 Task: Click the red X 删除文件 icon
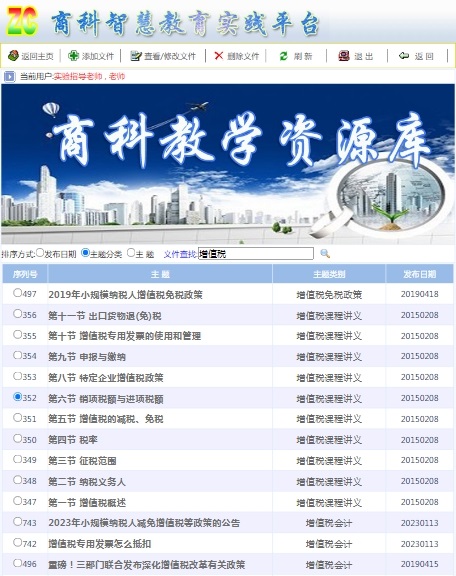(x=219, y=55)
